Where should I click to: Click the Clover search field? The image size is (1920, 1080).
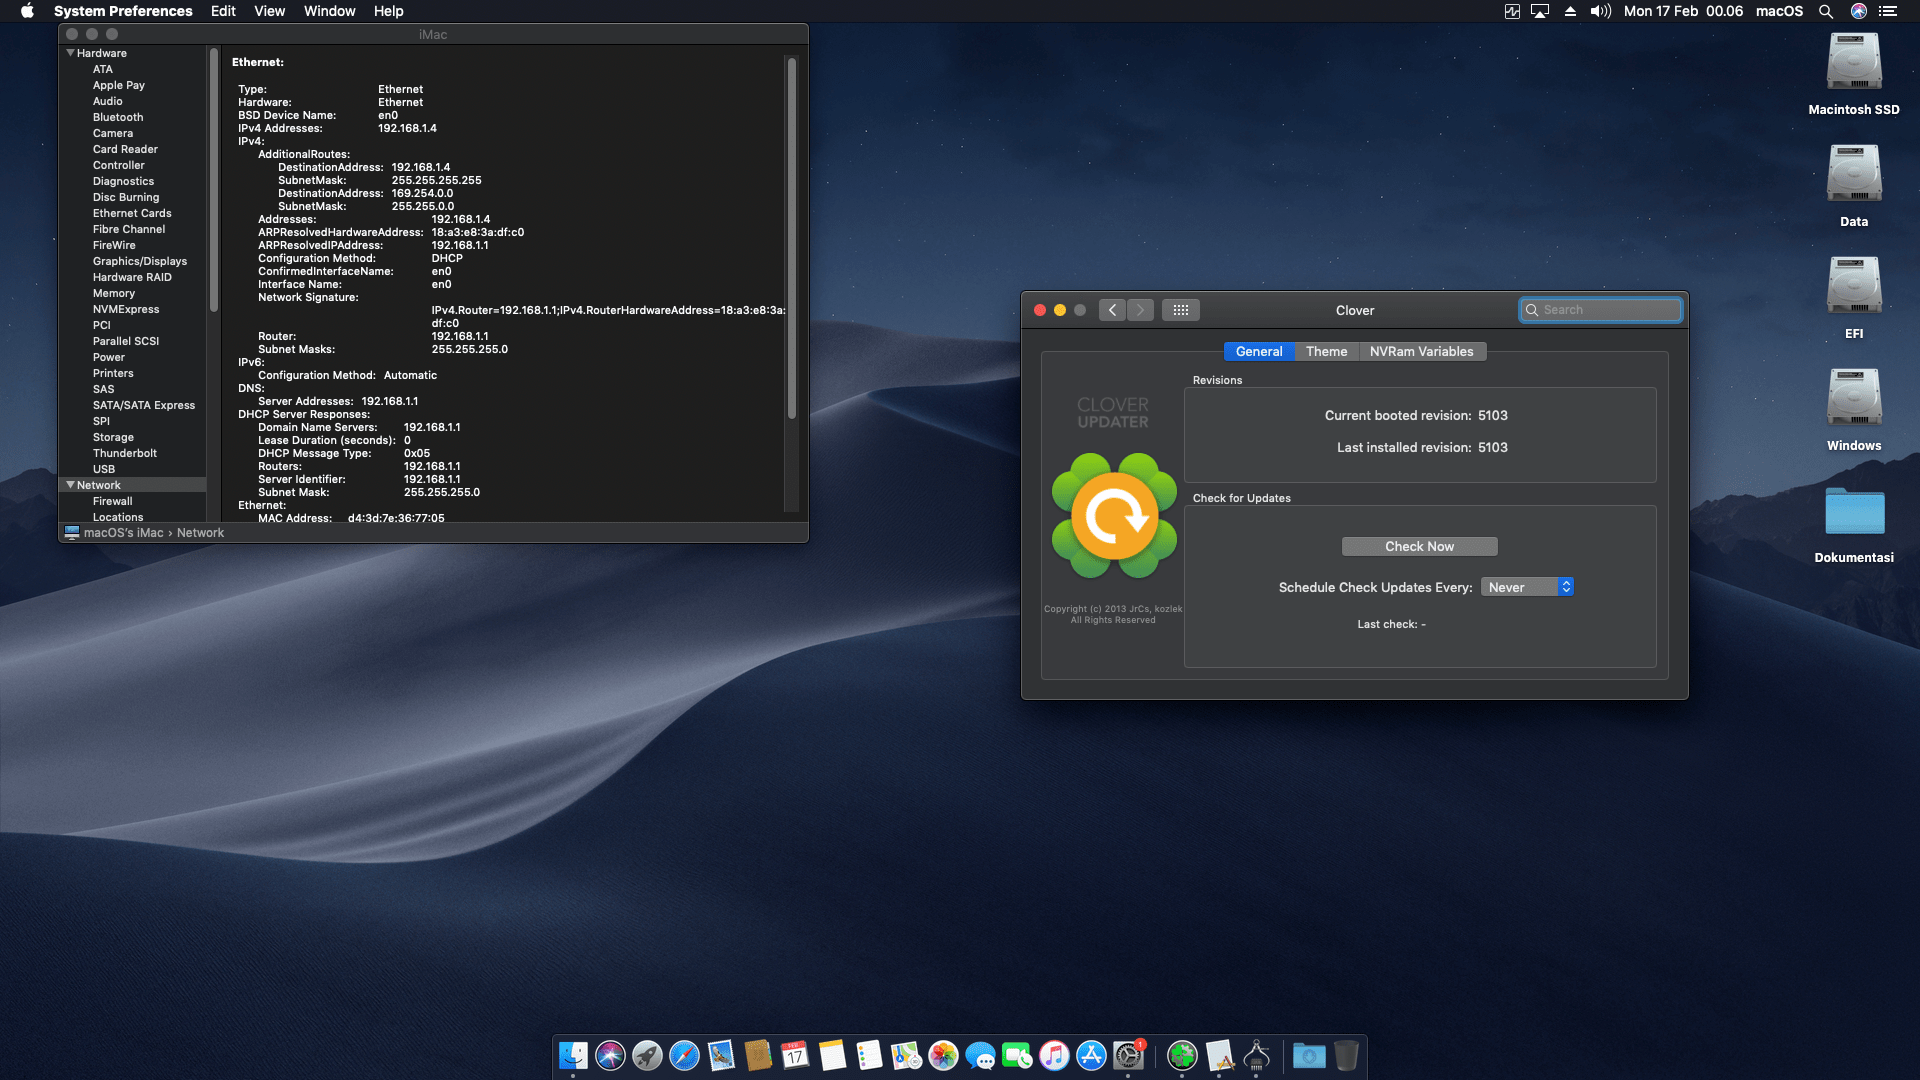(1601, 310)
